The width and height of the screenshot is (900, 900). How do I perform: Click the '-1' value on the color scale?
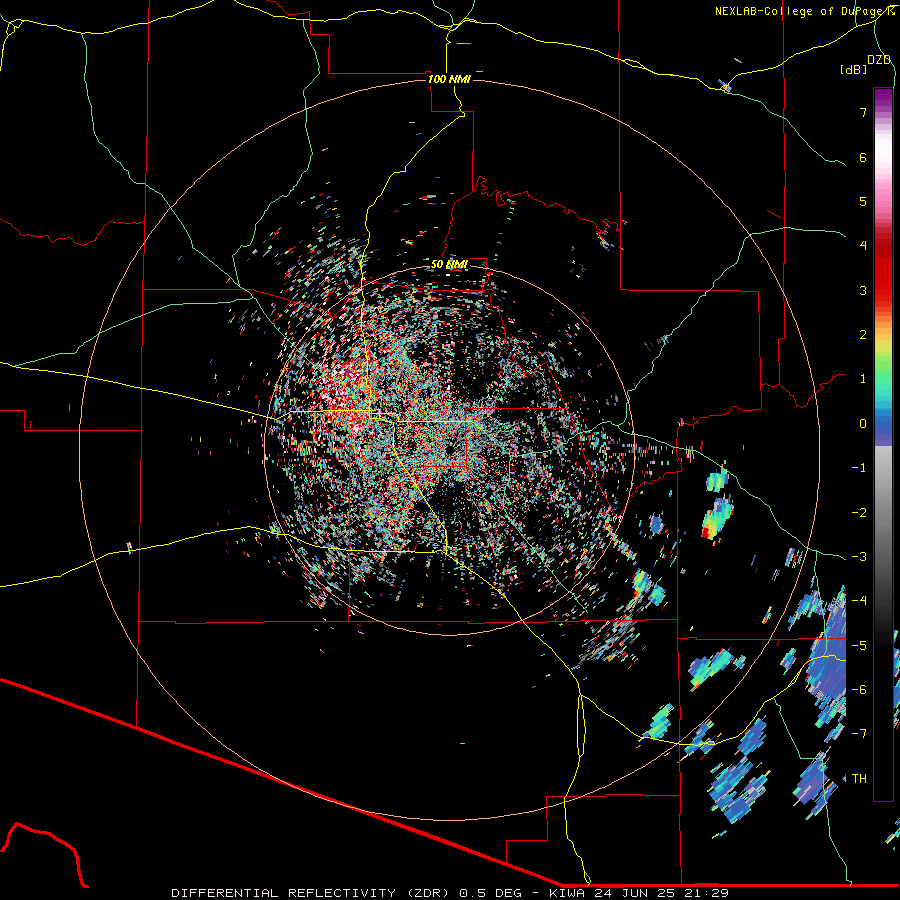pos(859,468)
